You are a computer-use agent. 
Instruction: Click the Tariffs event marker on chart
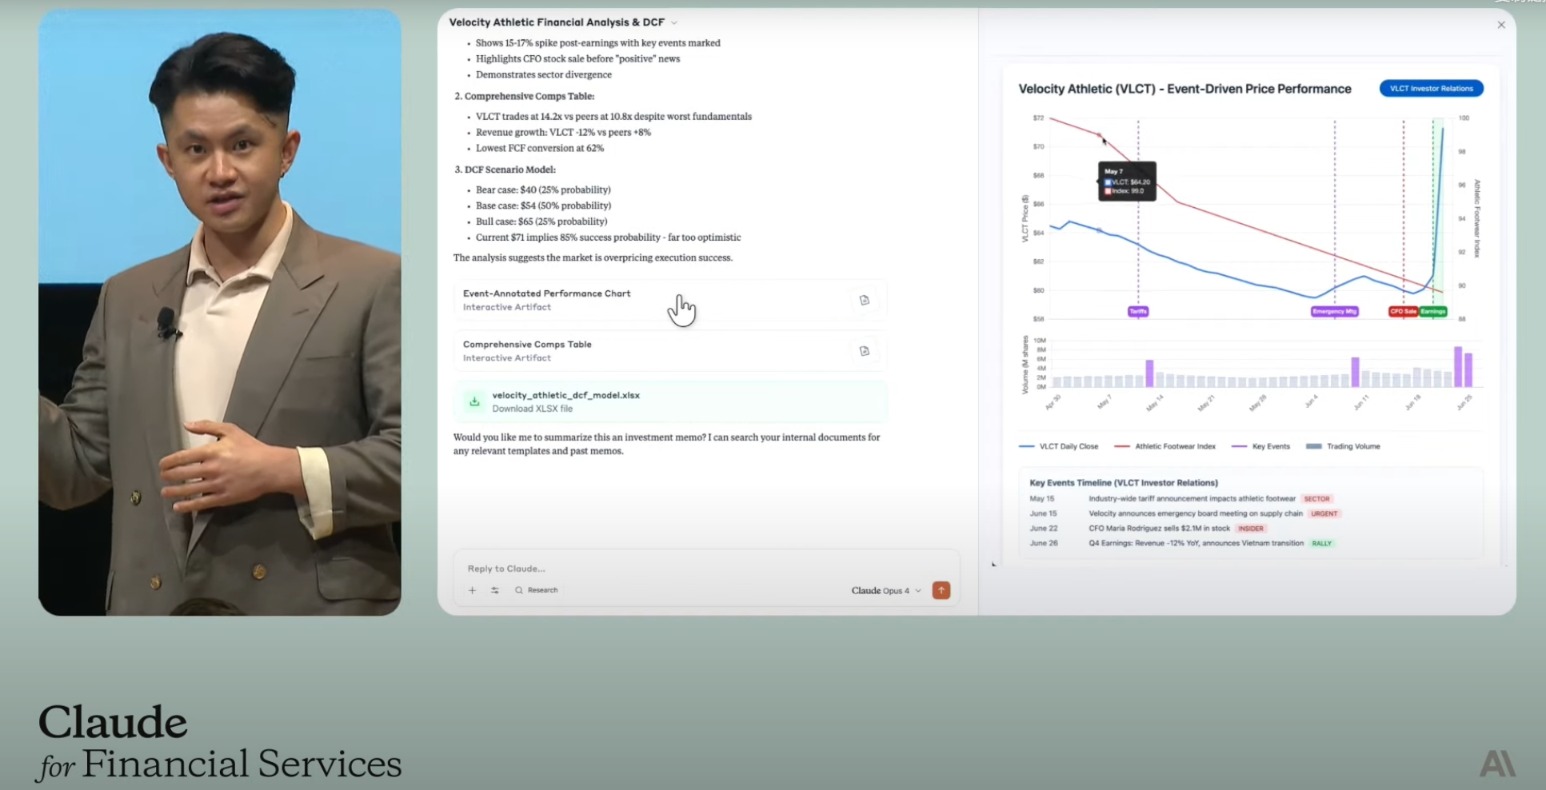coord(1138,311)
